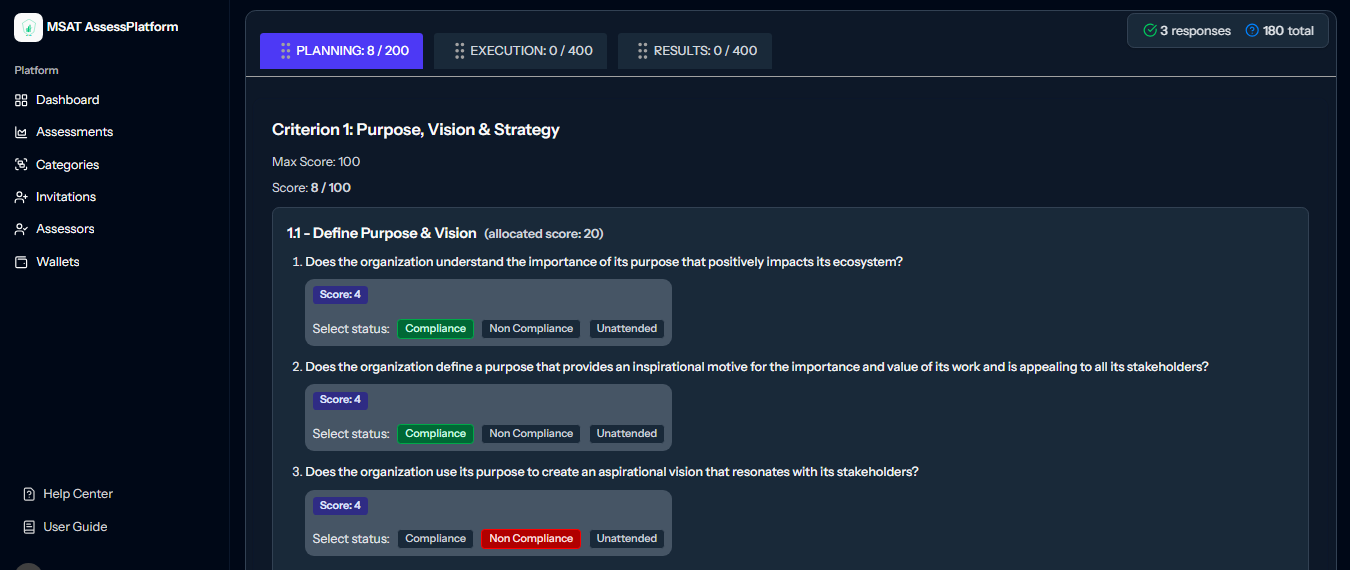This screenshot has width=1350, height=570.
Task: Click the Score: 4 badge on question 1
Action: (340, 295)
